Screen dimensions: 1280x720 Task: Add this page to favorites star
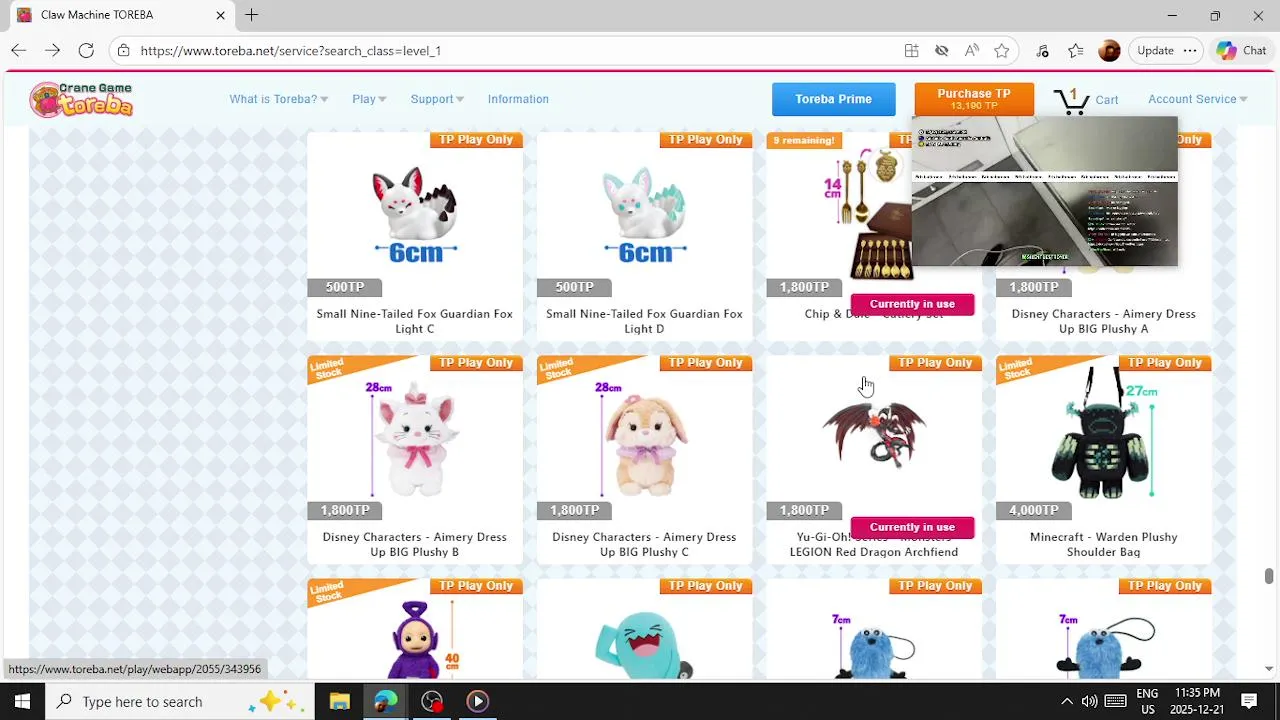point(1001,51)
